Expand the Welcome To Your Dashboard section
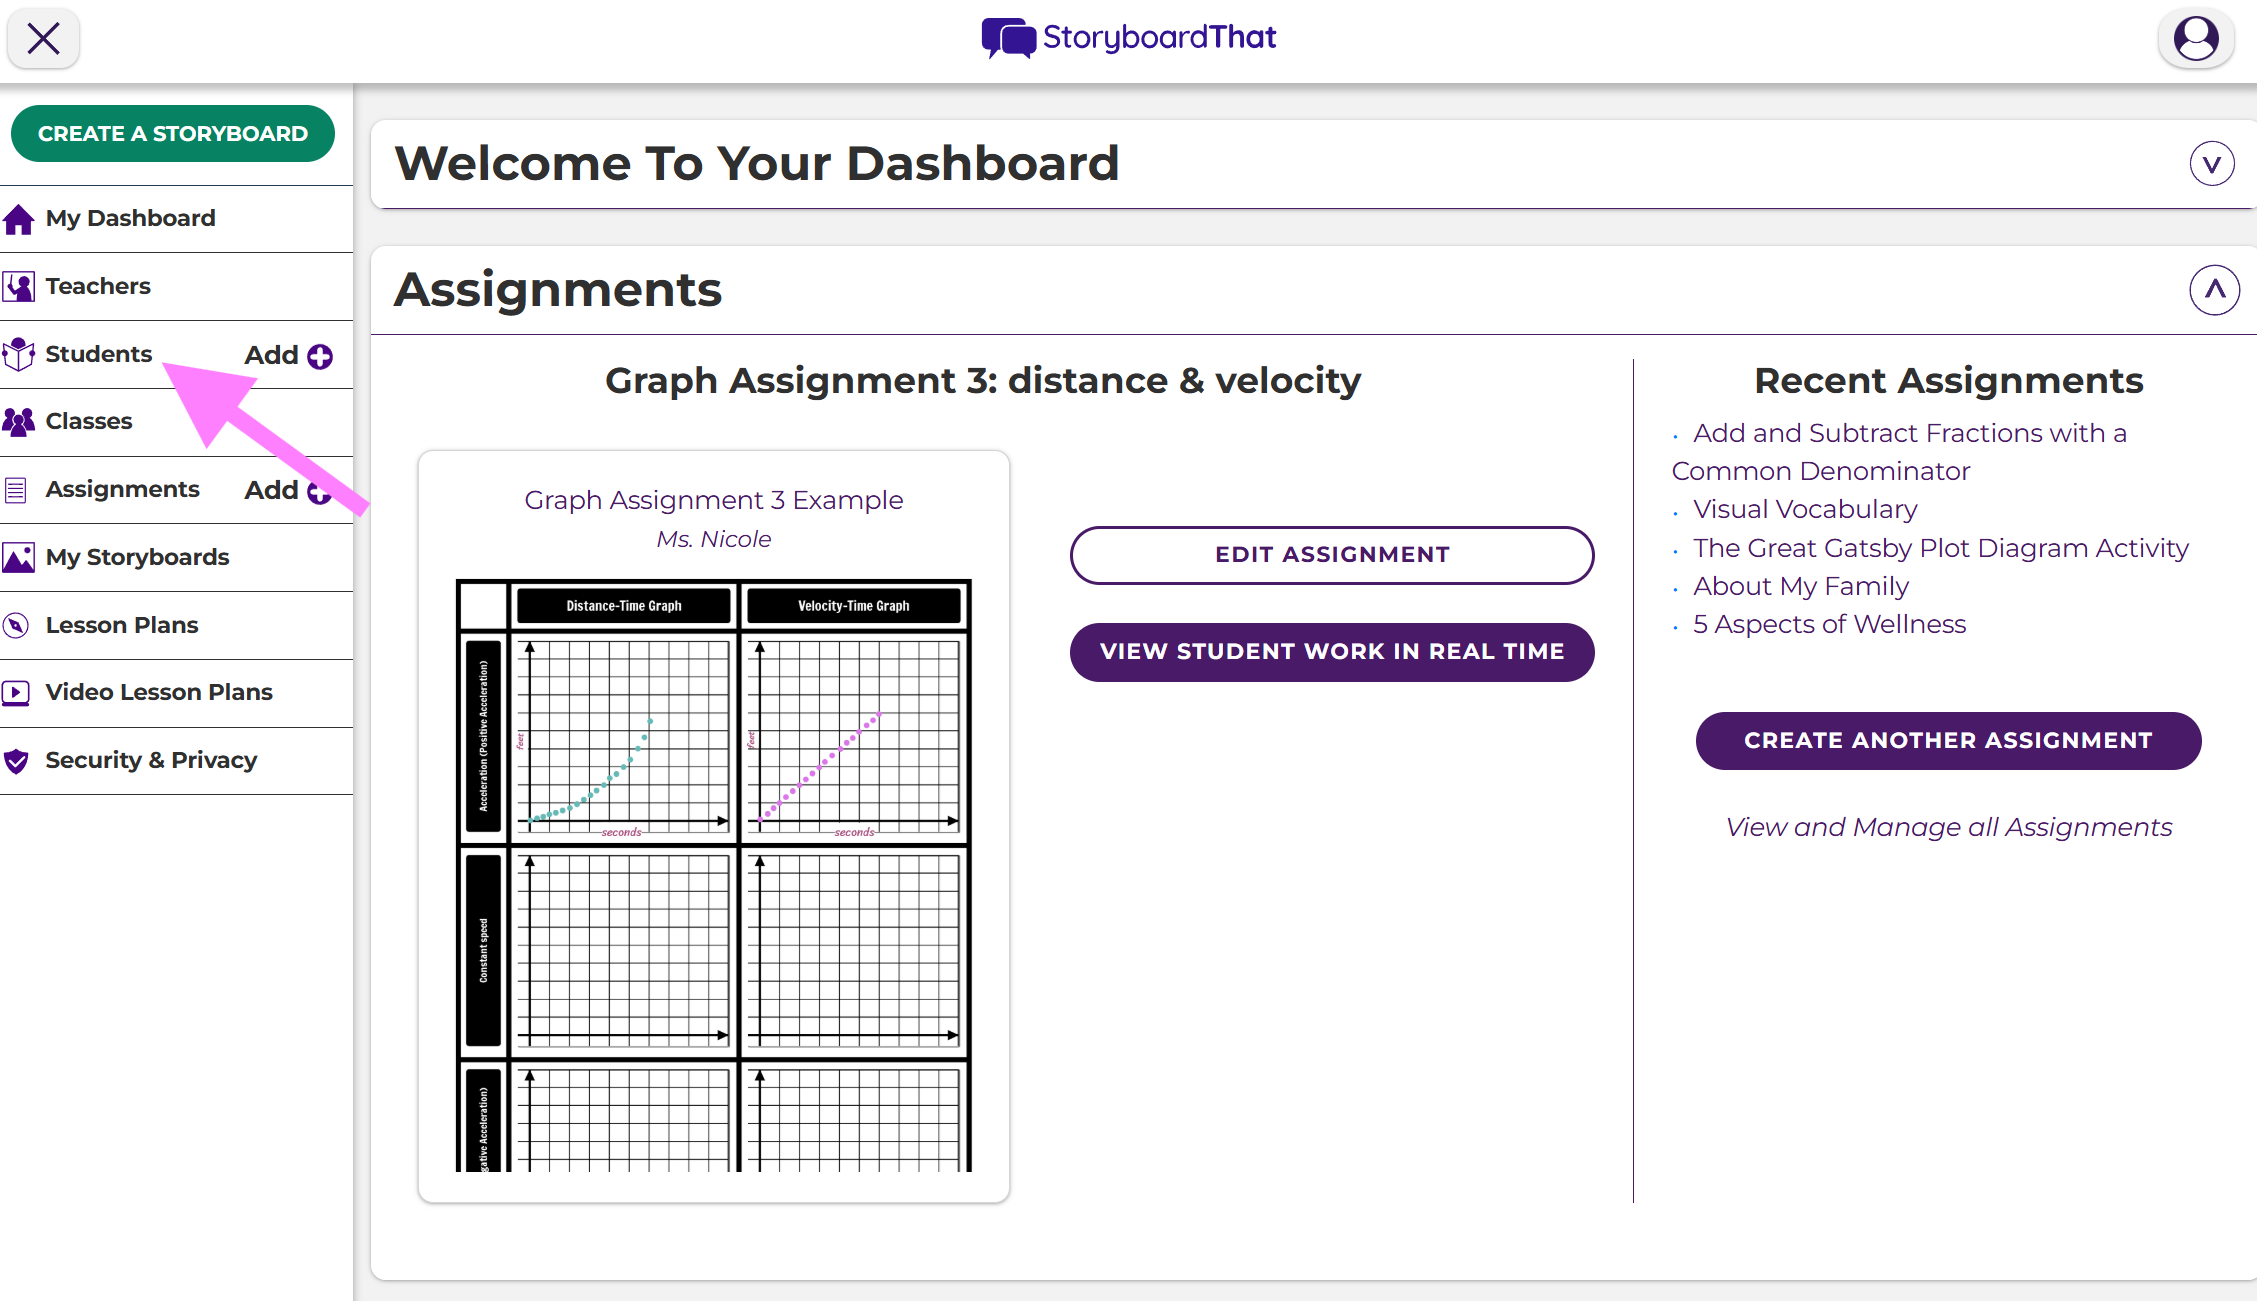The image size is (2257, 1301). 2211,164
